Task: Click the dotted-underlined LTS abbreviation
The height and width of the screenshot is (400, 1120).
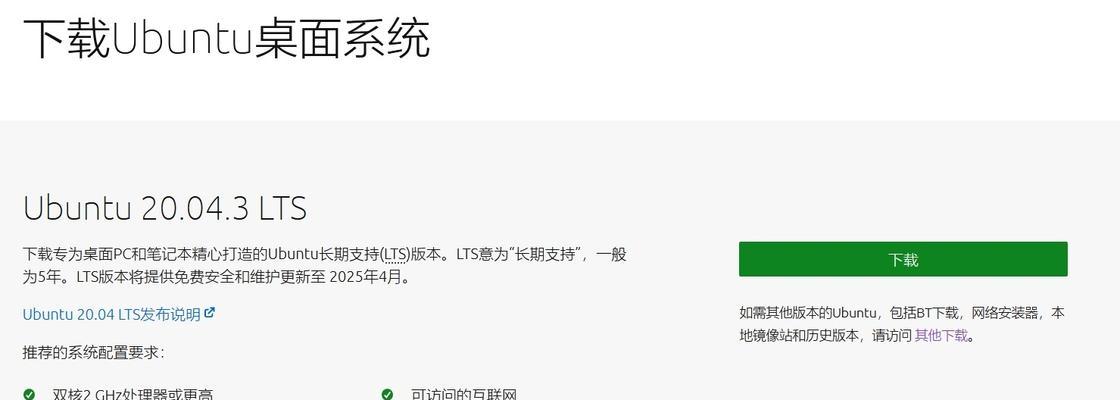Action: click(395, 254)
